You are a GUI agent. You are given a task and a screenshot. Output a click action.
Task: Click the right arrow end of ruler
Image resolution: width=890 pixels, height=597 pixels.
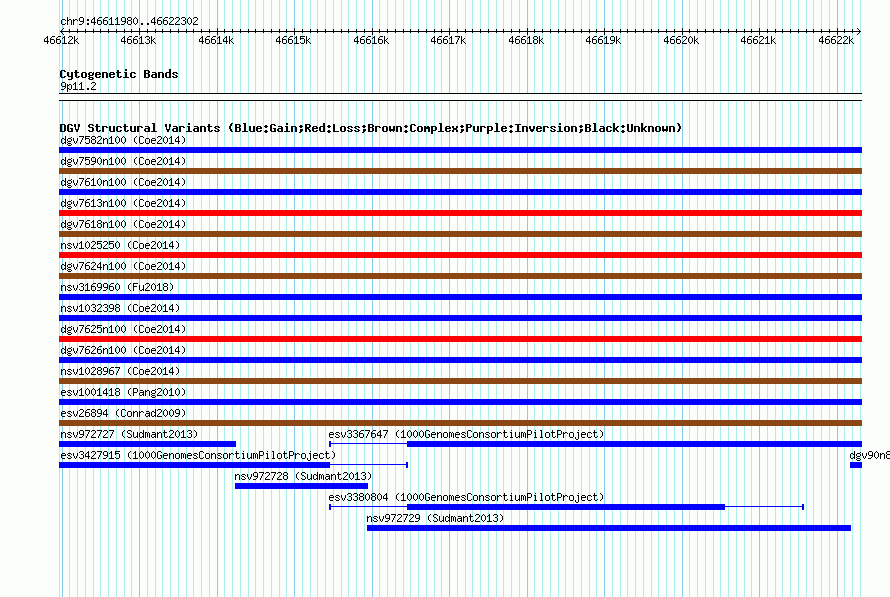tap(859, 31)
